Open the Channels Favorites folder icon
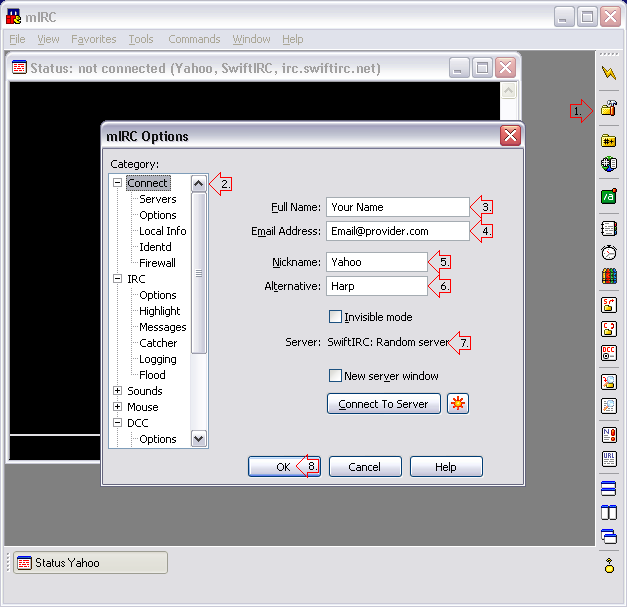The image size is (627, 607). (x=609, y=141)
